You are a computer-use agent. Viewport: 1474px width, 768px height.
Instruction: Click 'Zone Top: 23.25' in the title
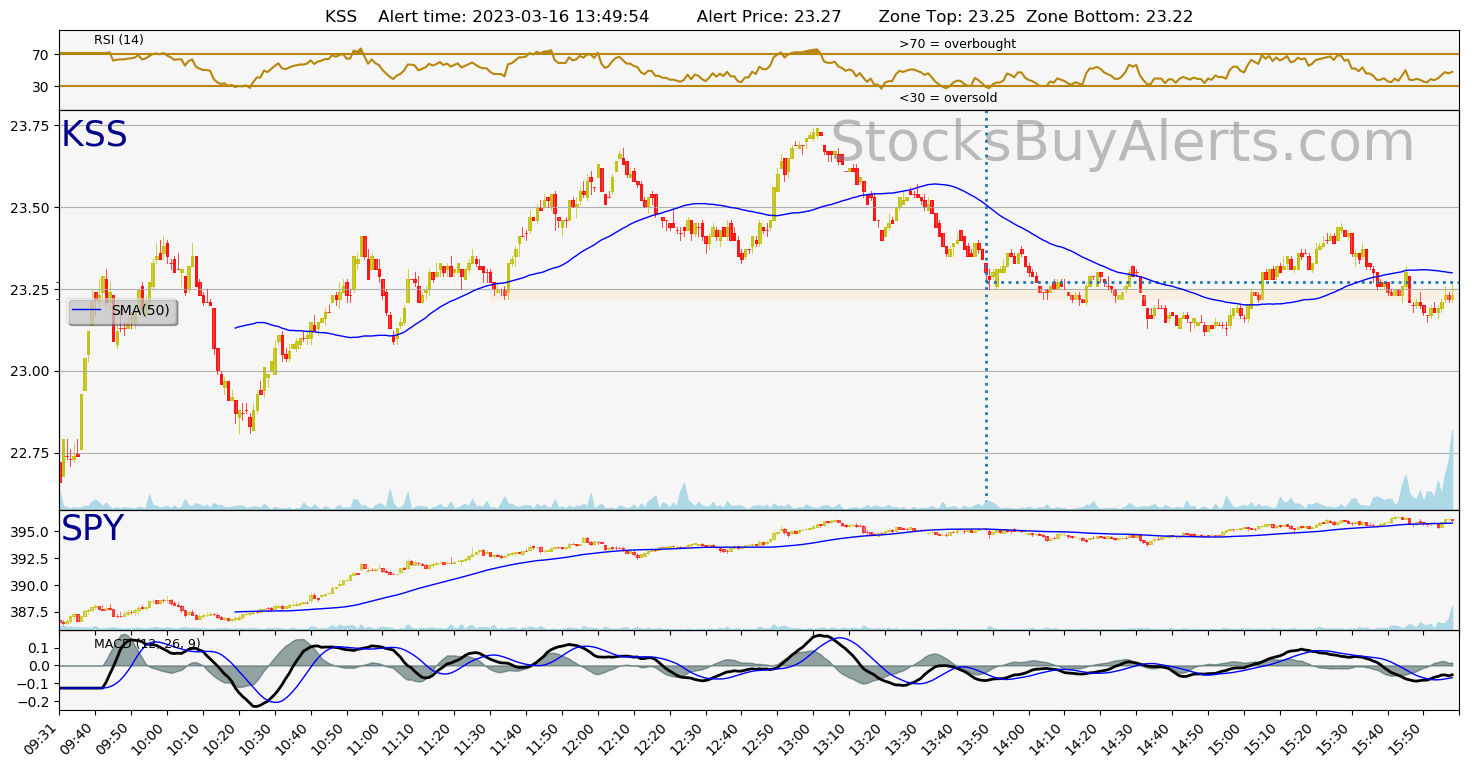click(x=947, y=17)
